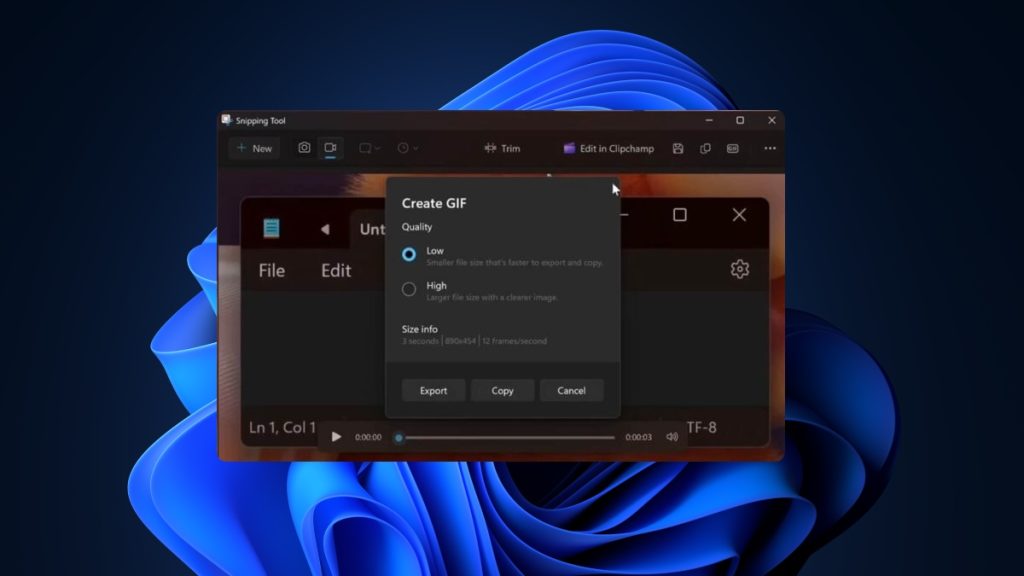Screen dimensions: 1024x576
Task: Export the GIF
Action: coord(433,390)
